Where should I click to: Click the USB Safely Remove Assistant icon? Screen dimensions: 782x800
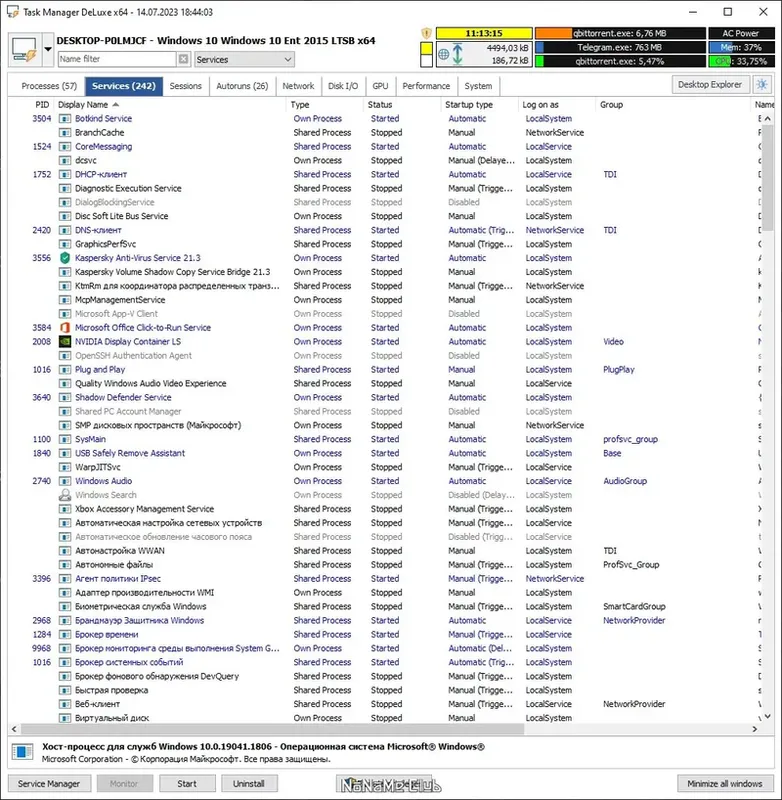pos(65,453)
